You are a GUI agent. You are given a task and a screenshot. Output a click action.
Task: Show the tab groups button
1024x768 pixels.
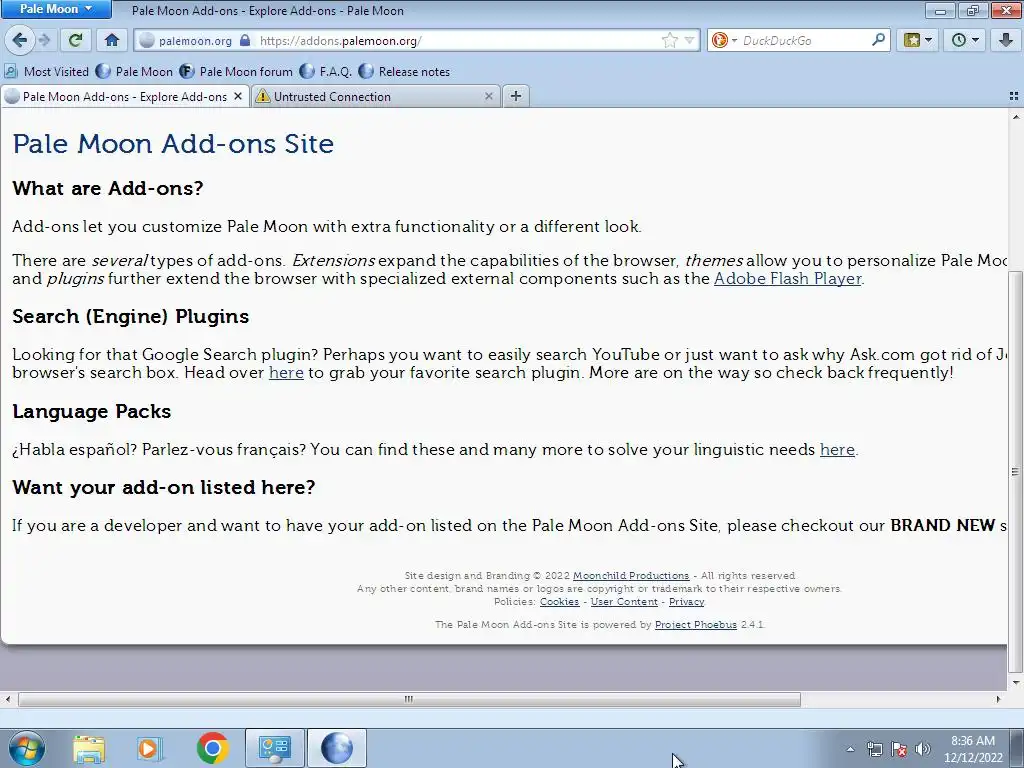click(x=1014, y=96)
